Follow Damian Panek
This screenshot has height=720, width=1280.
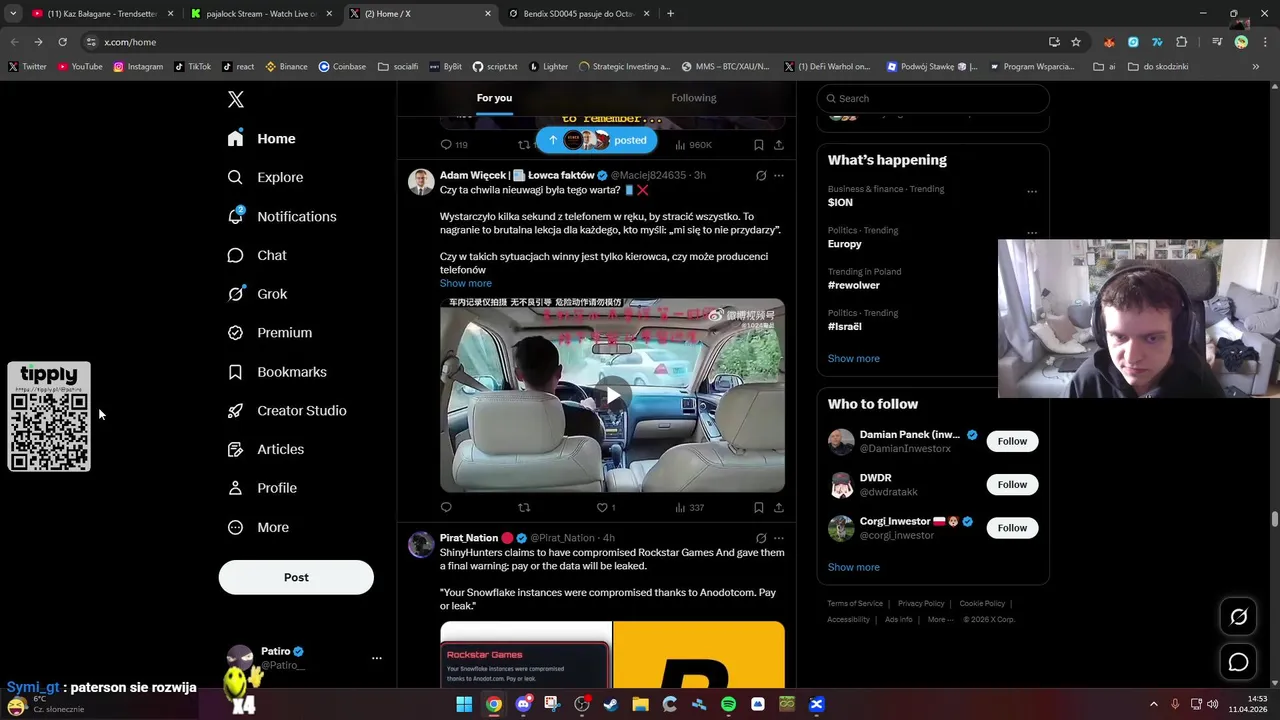coord(1012,441)
